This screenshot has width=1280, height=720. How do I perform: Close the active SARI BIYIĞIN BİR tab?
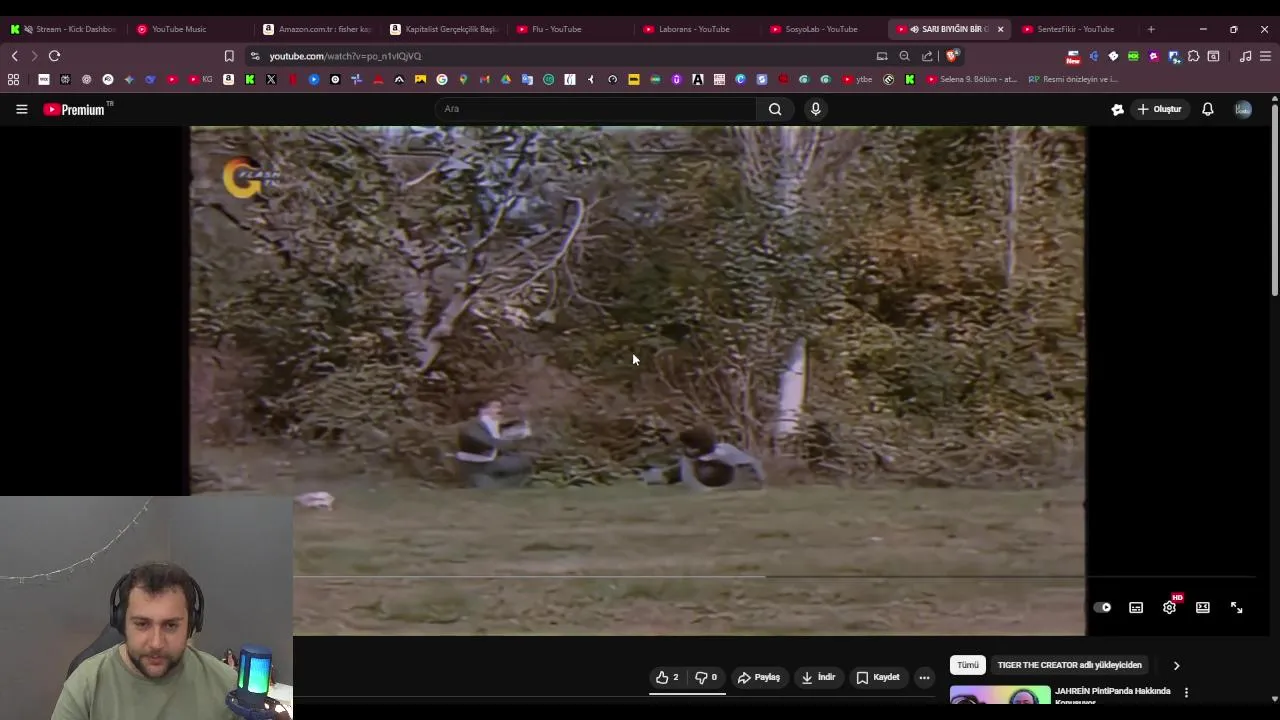click(1000, 29)
